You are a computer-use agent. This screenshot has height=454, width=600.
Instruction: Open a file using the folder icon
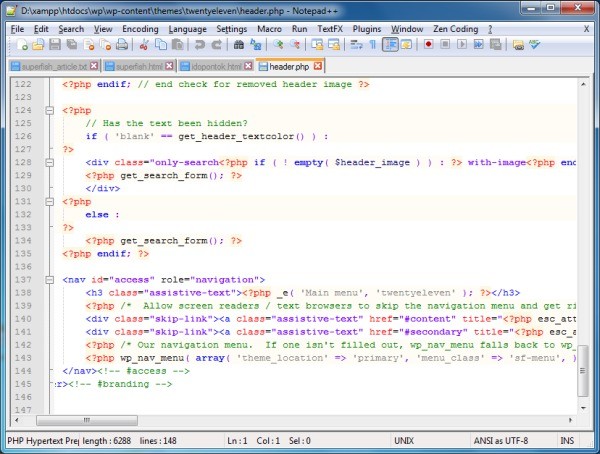coord(38,45)
